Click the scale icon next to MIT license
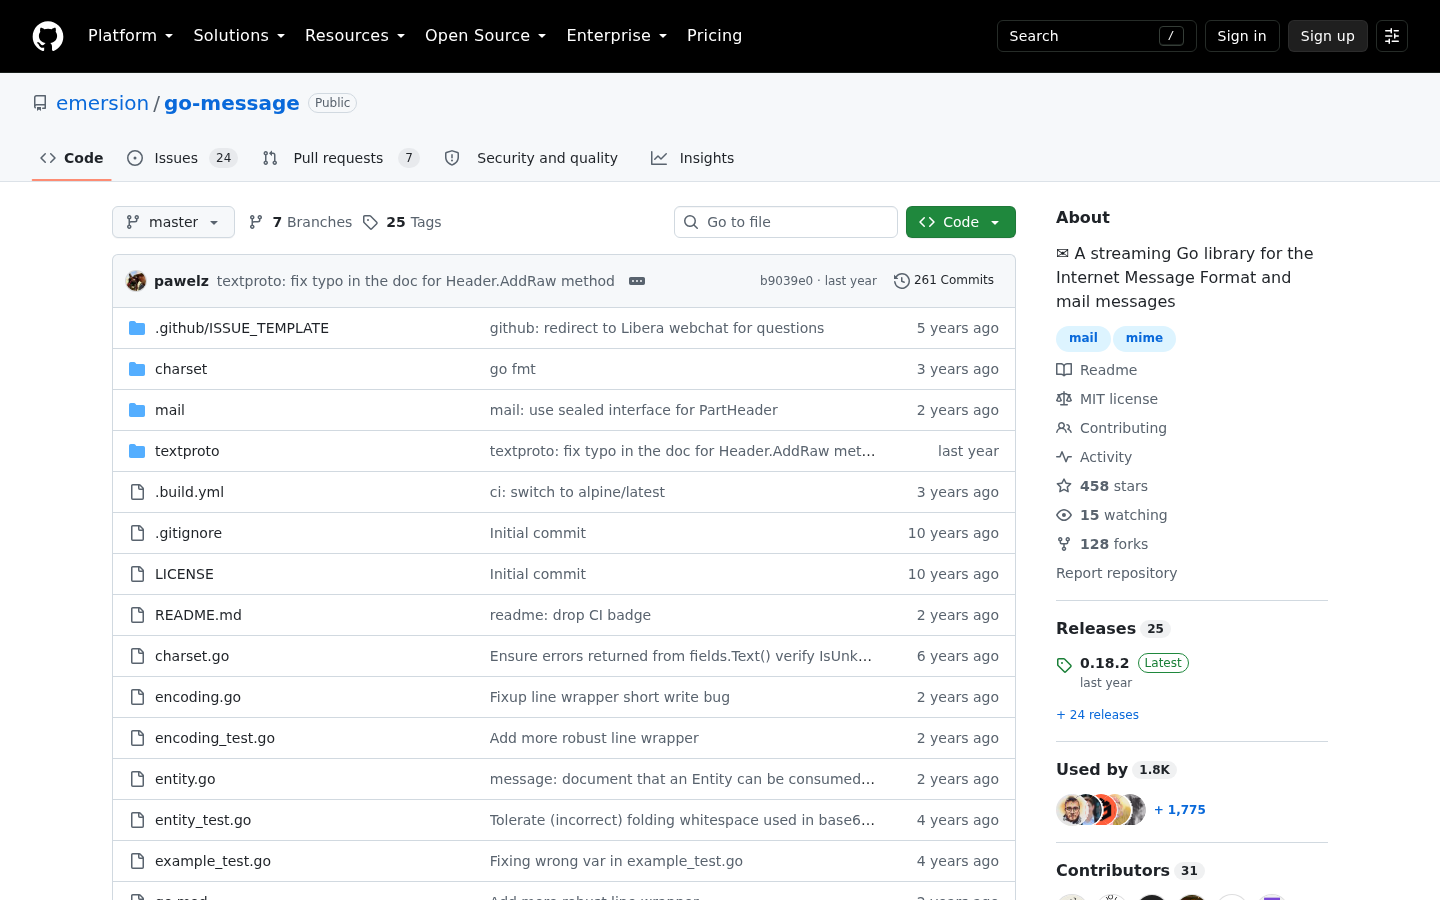Image resolution: width=1440 pixels, height=900 pixels. click(x=1064, y=399)
